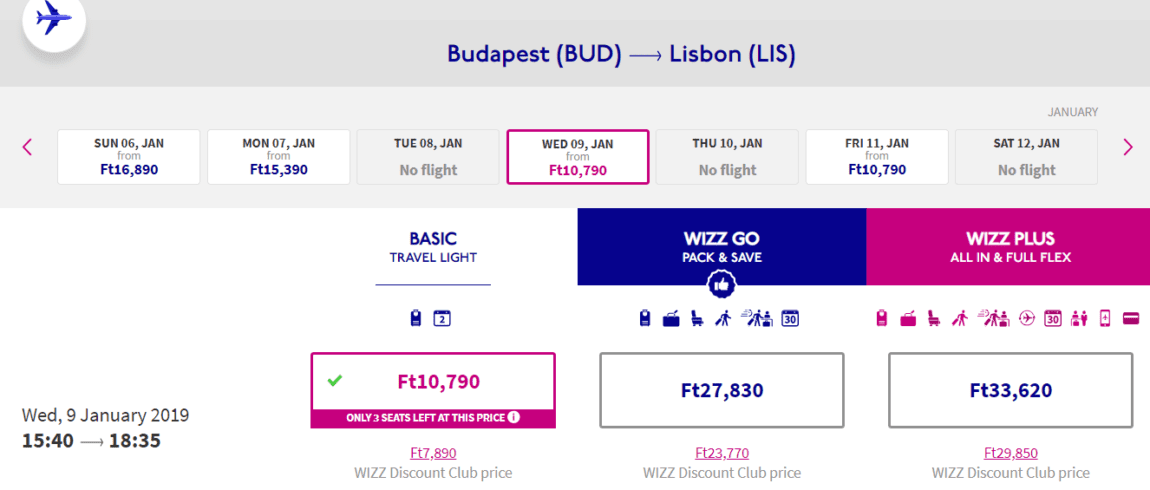Pick the MON 07, JAN Ft15,390 date
Viewport: 1150px width, 490px height.
279,157
